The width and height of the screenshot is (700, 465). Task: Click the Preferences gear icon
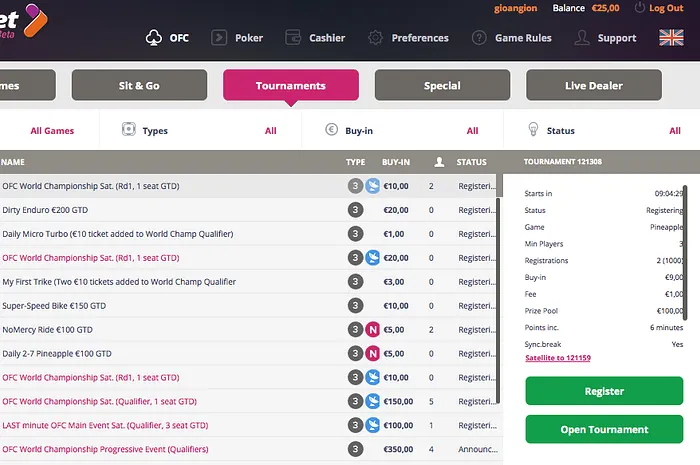point(375,38)
